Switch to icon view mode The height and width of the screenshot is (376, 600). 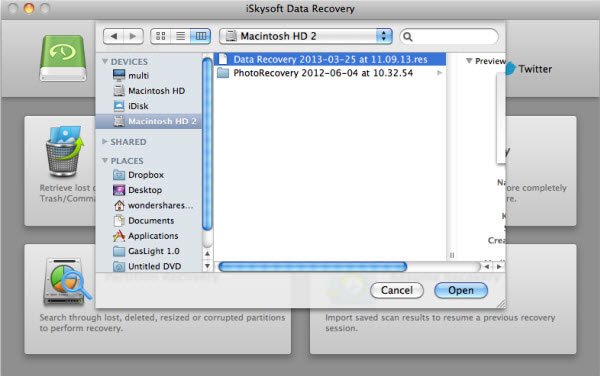pos(161,36)
